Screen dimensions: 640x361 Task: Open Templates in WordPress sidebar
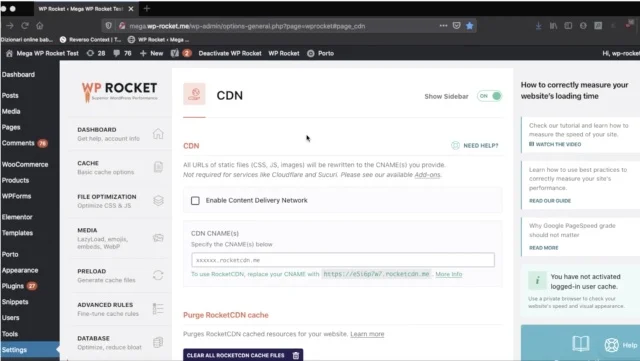18,233
